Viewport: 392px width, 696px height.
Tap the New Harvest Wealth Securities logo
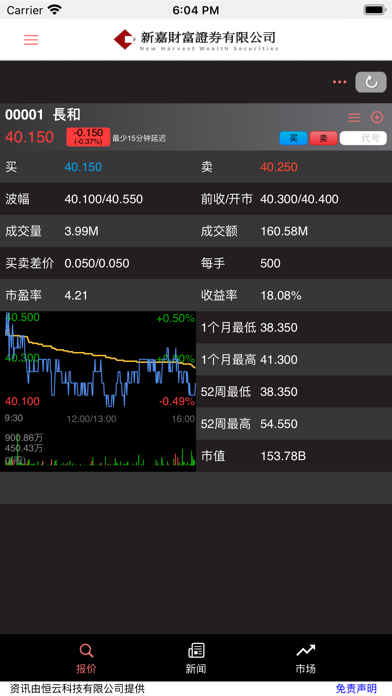[x=196, y=40]
